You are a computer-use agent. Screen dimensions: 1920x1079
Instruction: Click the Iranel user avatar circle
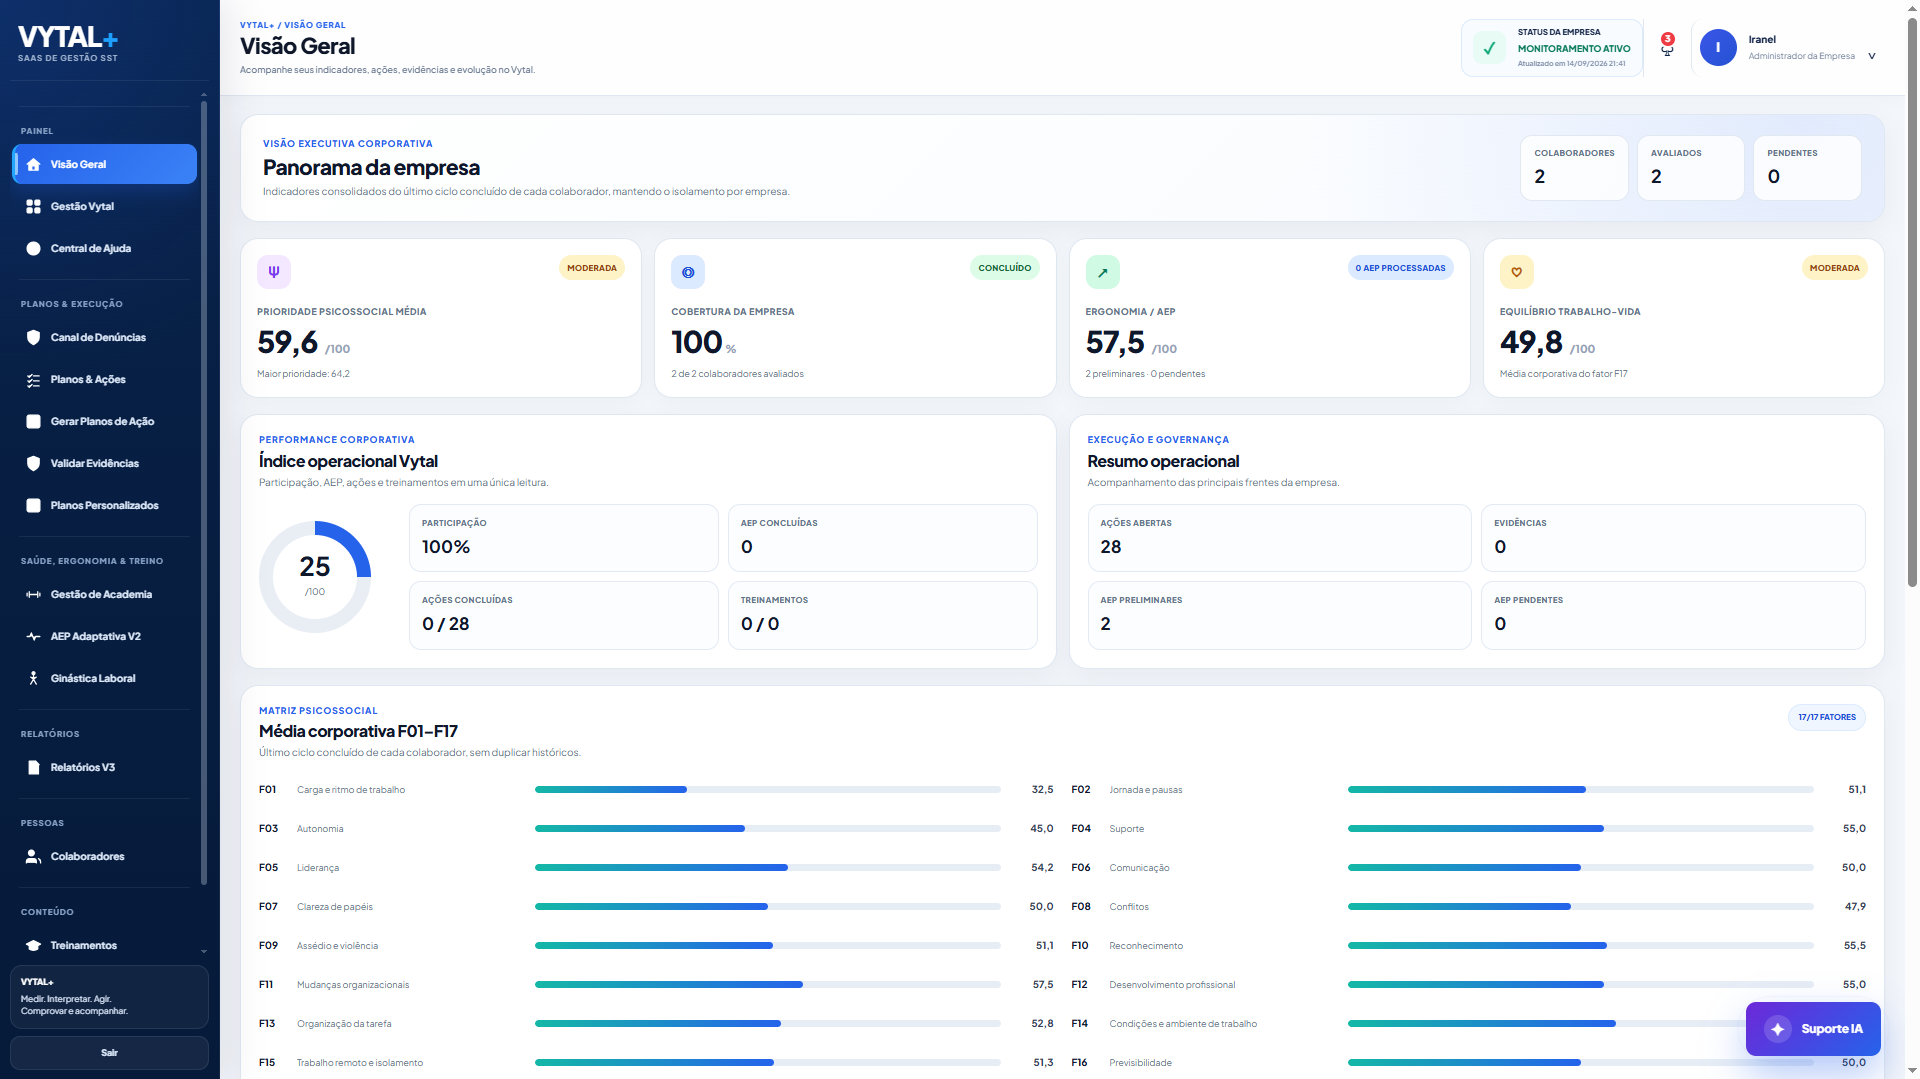click(1718, 48)
